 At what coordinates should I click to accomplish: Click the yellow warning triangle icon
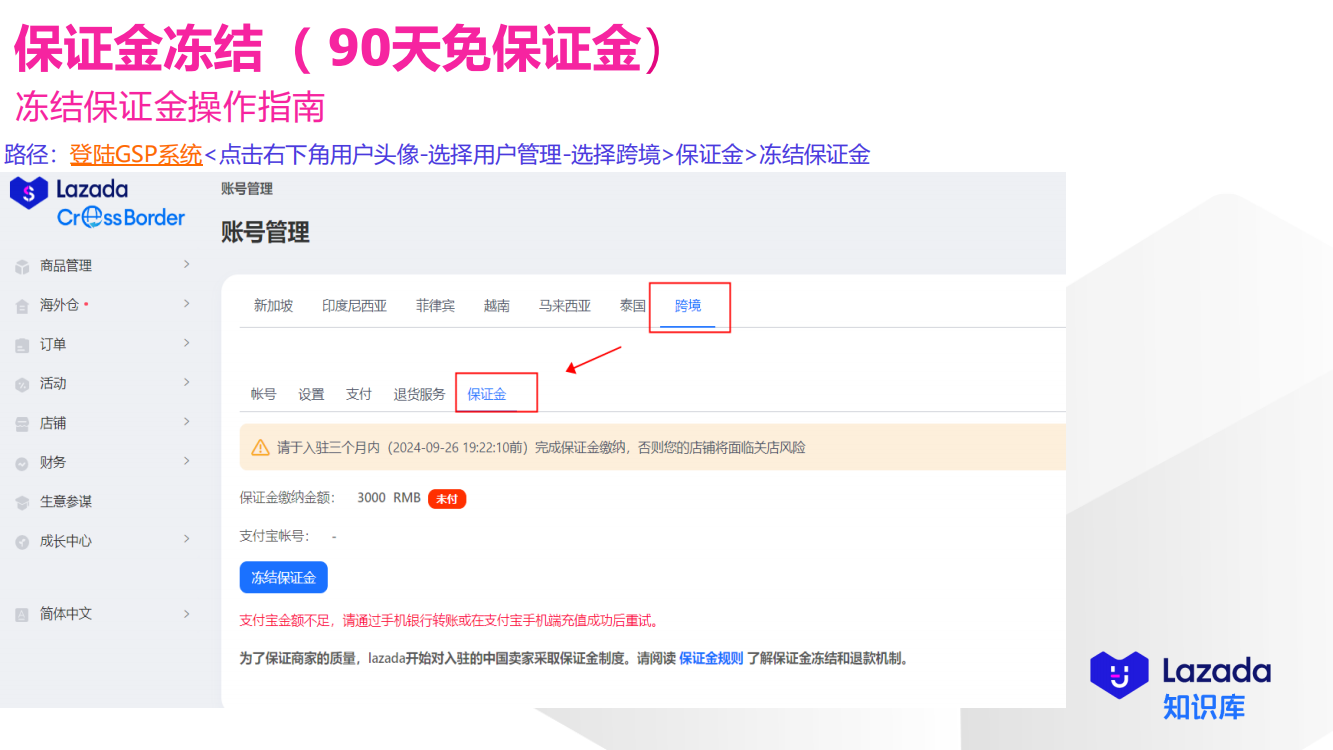point(260,447)
